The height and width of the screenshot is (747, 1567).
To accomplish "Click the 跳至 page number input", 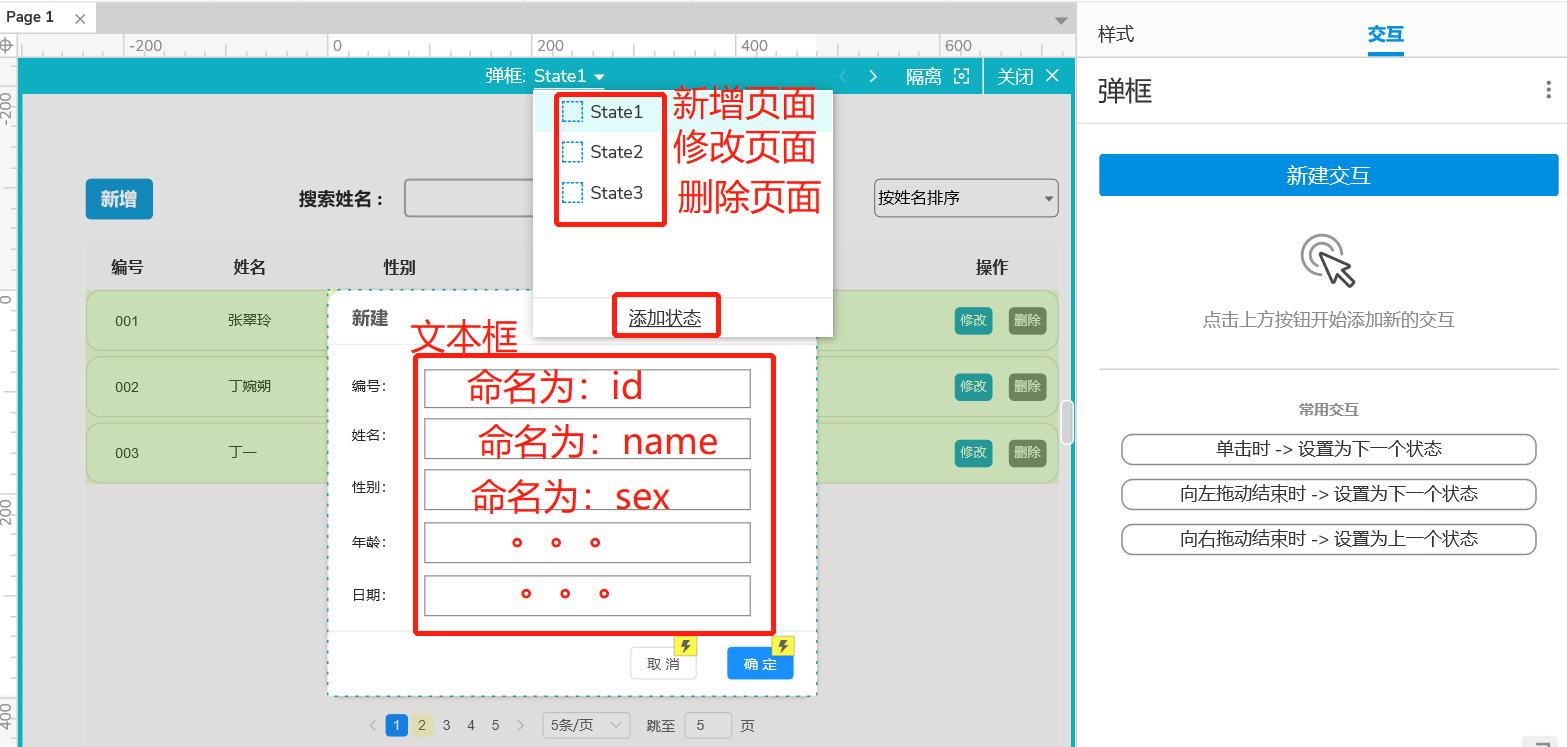I will [708, 725].
